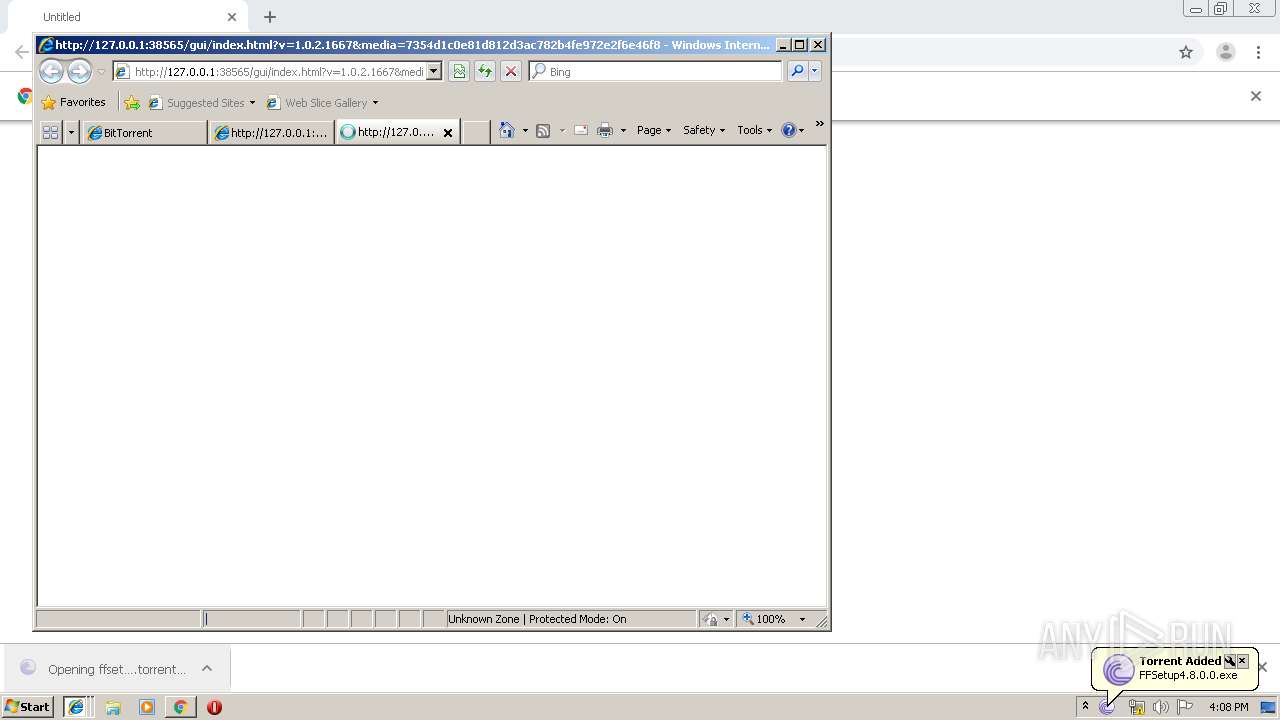Viewport: 1280px width, 720px height.
Task: Switch to the second http://127.0.0.1 tab
Action: coord(271,132)
